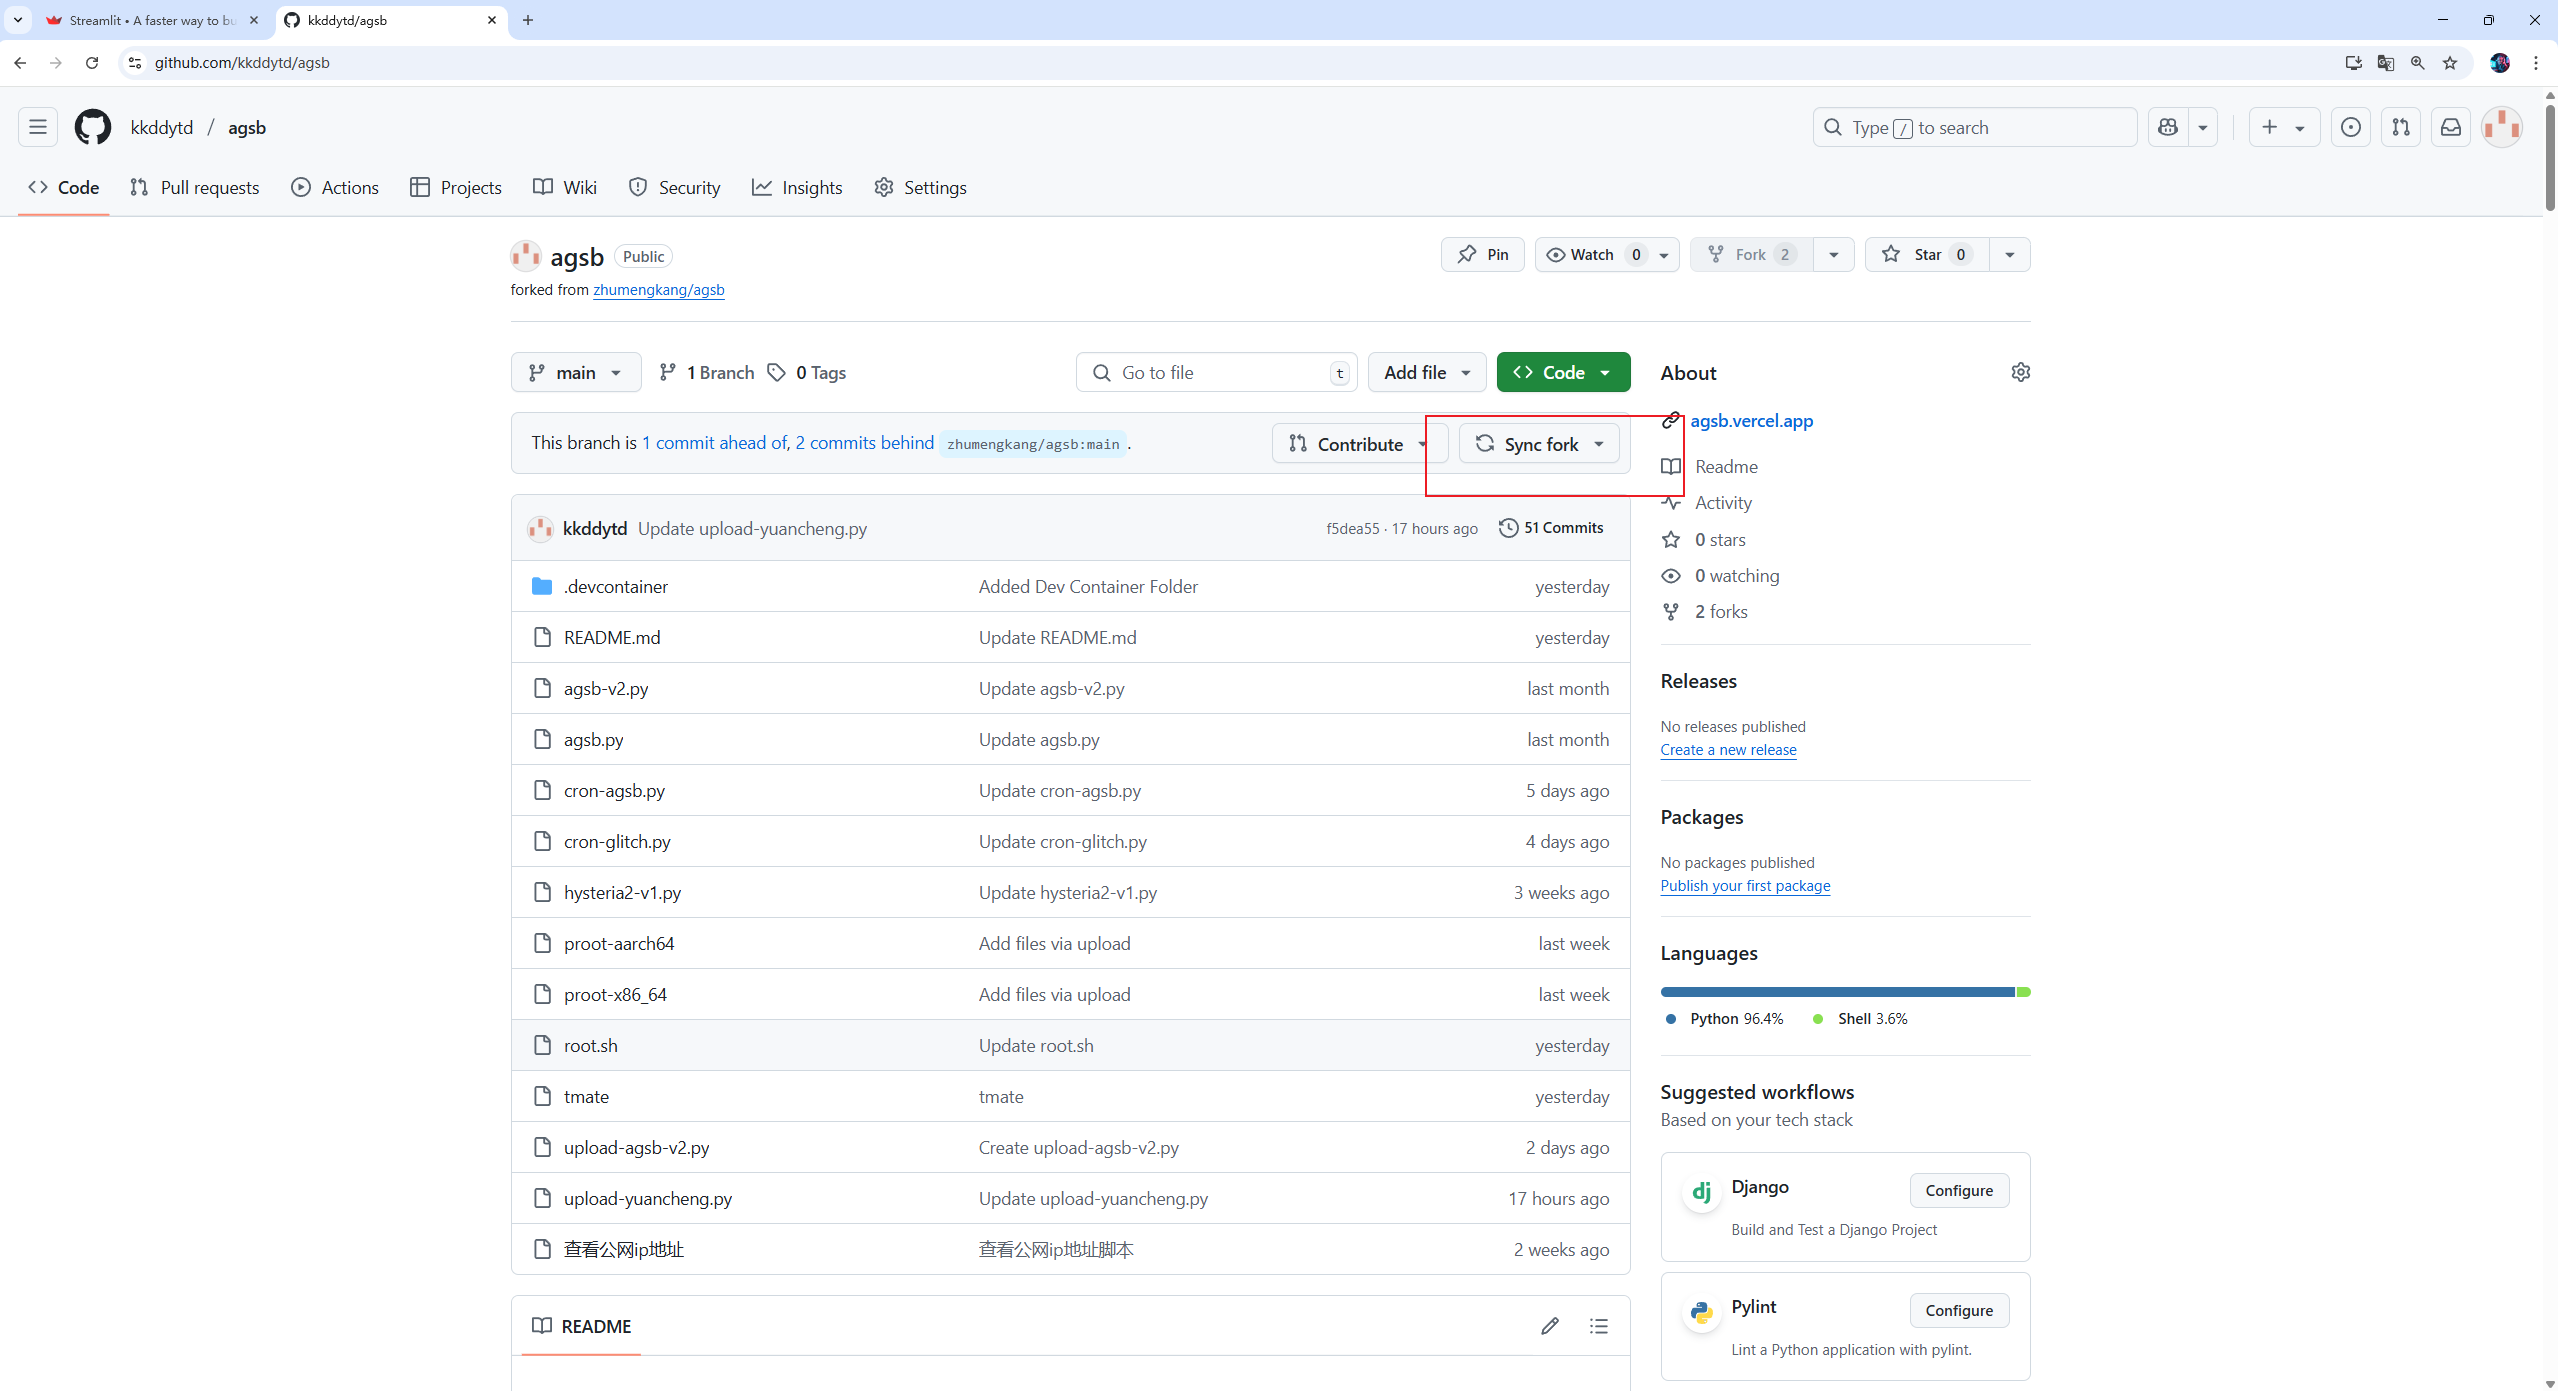The height and width of the screenshot is (1391, 2558).
Task: Pin the agsb repository
Action: click(x=1483, y=254)
